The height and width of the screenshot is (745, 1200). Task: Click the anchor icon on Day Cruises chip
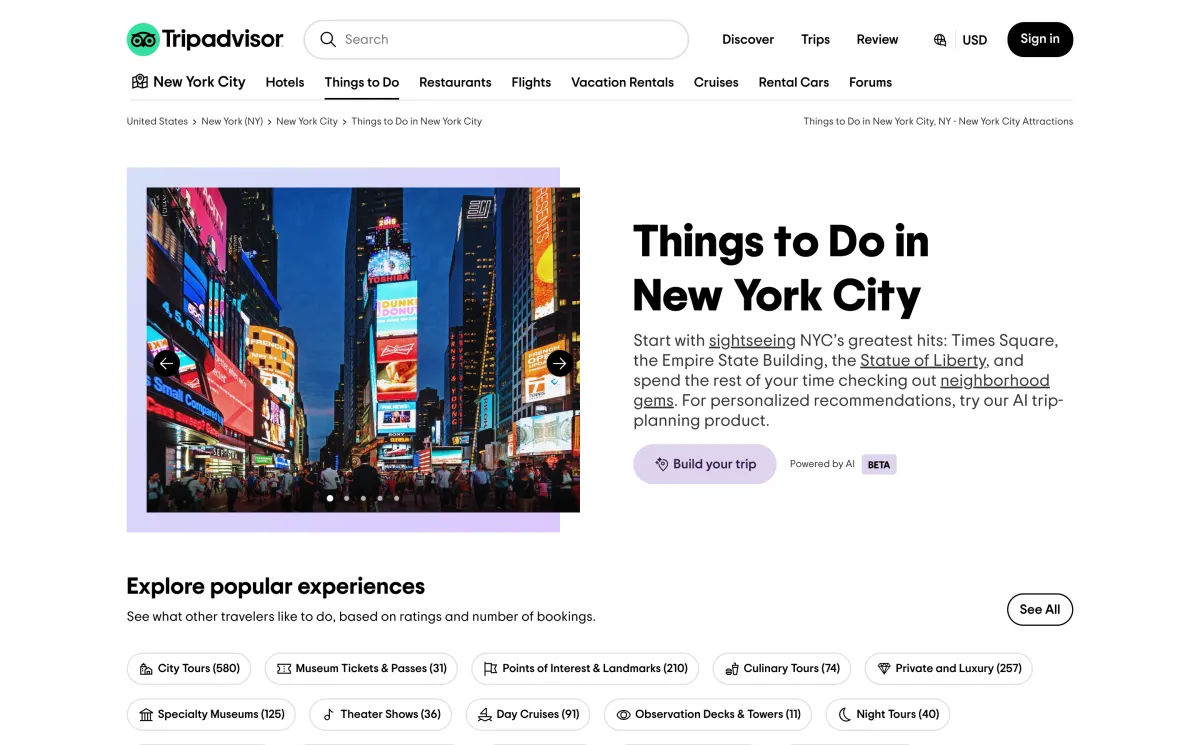point(485,714)
